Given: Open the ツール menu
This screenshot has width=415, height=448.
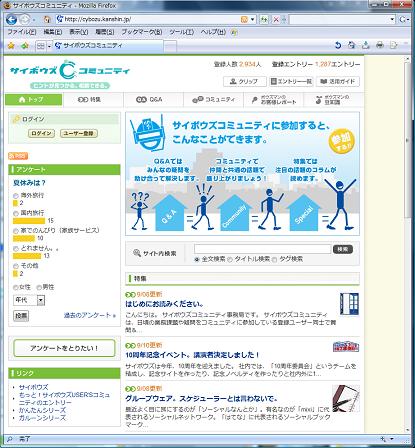Looking at the screenshot, I should click(x=182, y=32).
